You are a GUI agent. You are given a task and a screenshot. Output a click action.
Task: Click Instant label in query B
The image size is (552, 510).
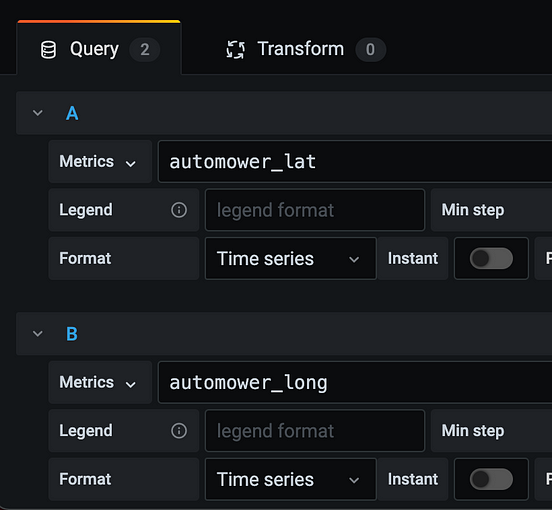pos(413,479)
